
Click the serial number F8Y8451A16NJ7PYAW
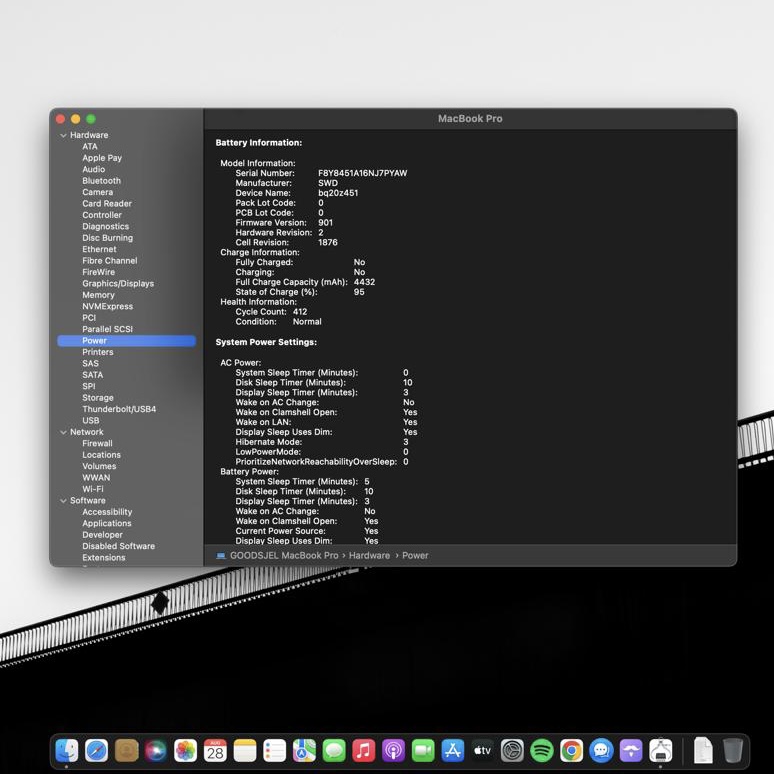[x=363, y=173]
